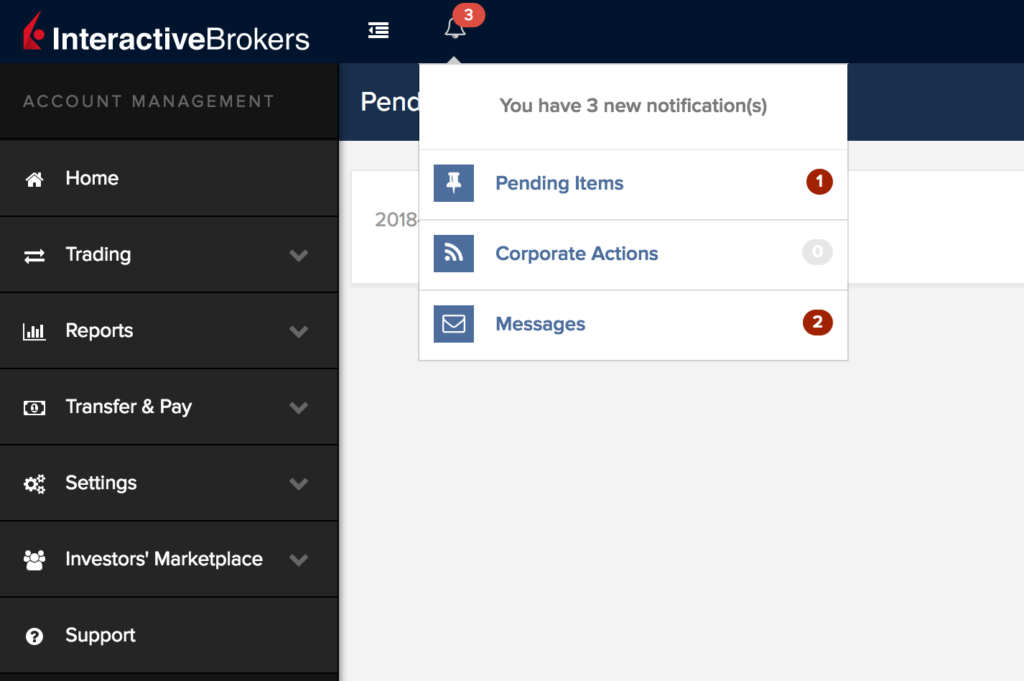Click the Corporate Actions feed icon

click(453, 254)
